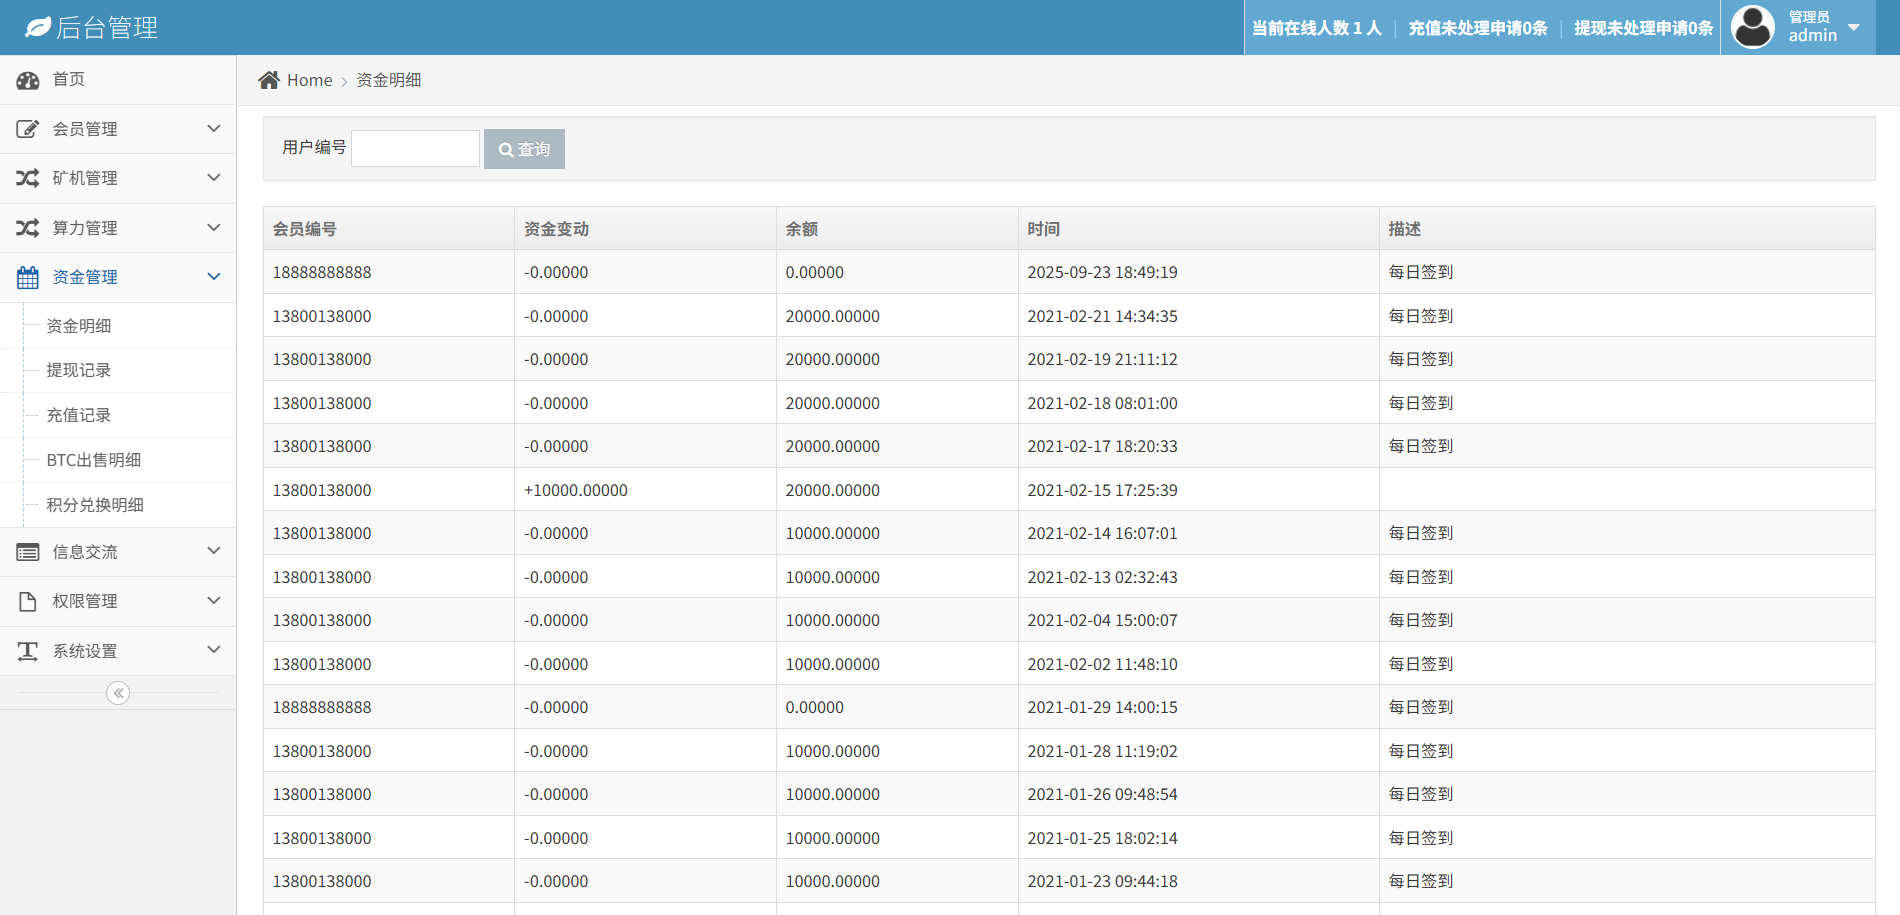Collapse the 资金管理 chevron
Image resolution: width=1900 pixels, height=915 pixels.
coord(213,277)
